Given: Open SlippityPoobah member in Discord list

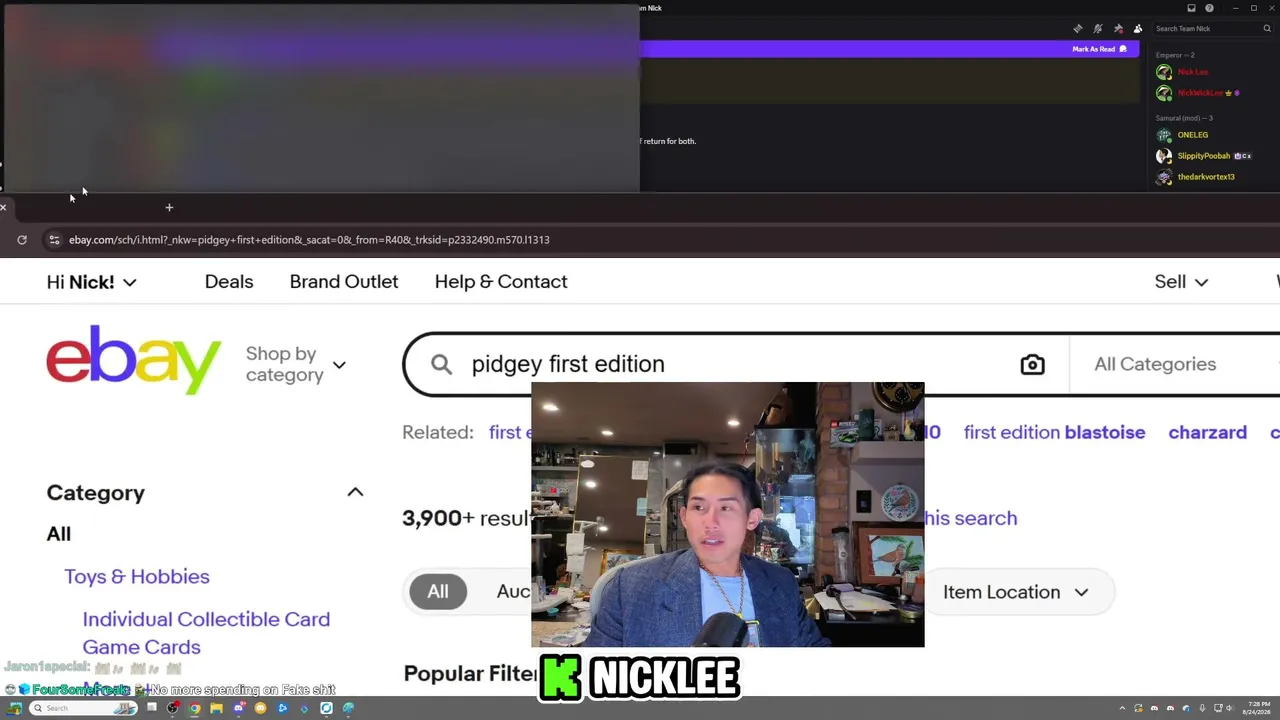Looking at the screenshot, I should 1204,156.
